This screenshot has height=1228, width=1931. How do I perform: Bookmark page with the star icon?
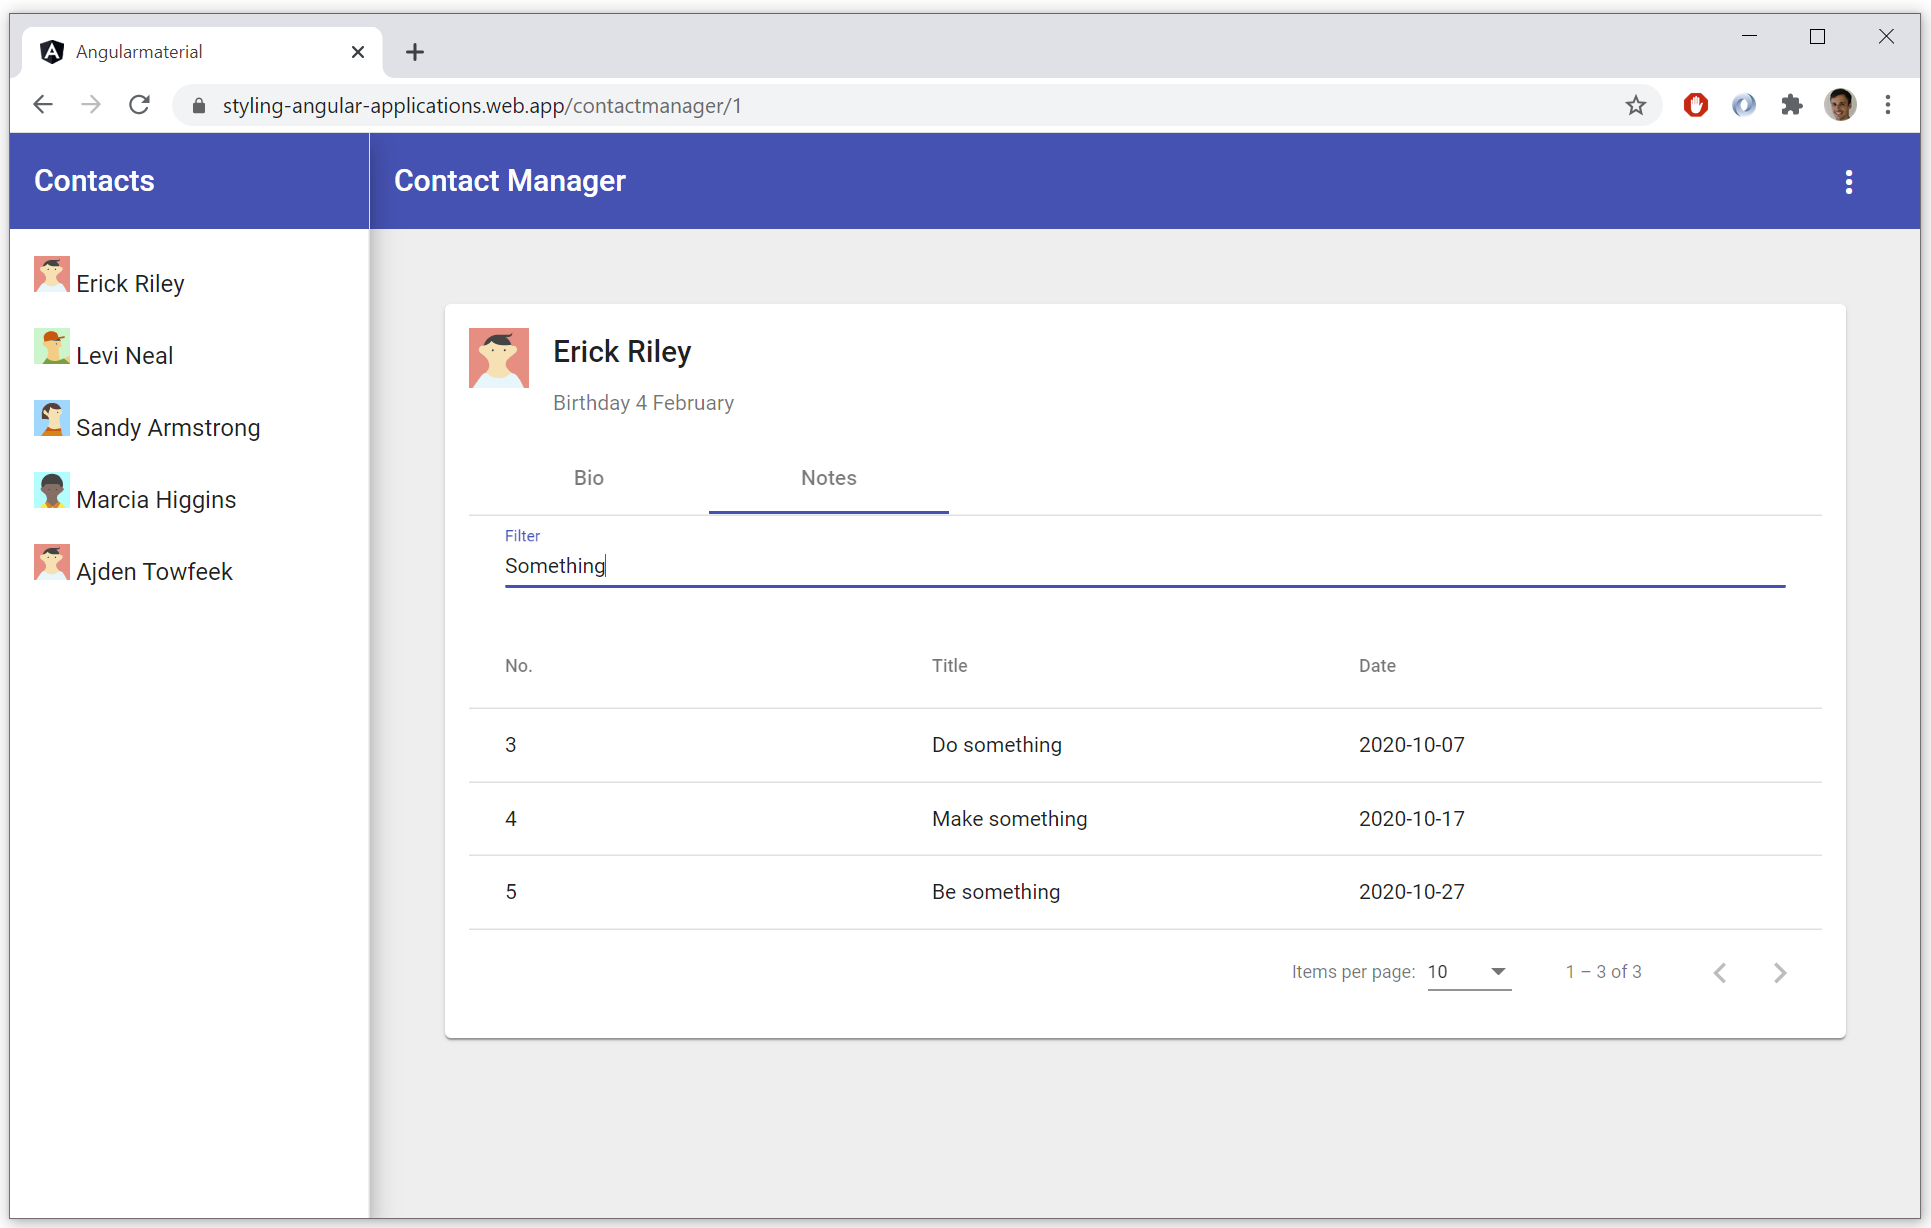(x=1635, y=105)
